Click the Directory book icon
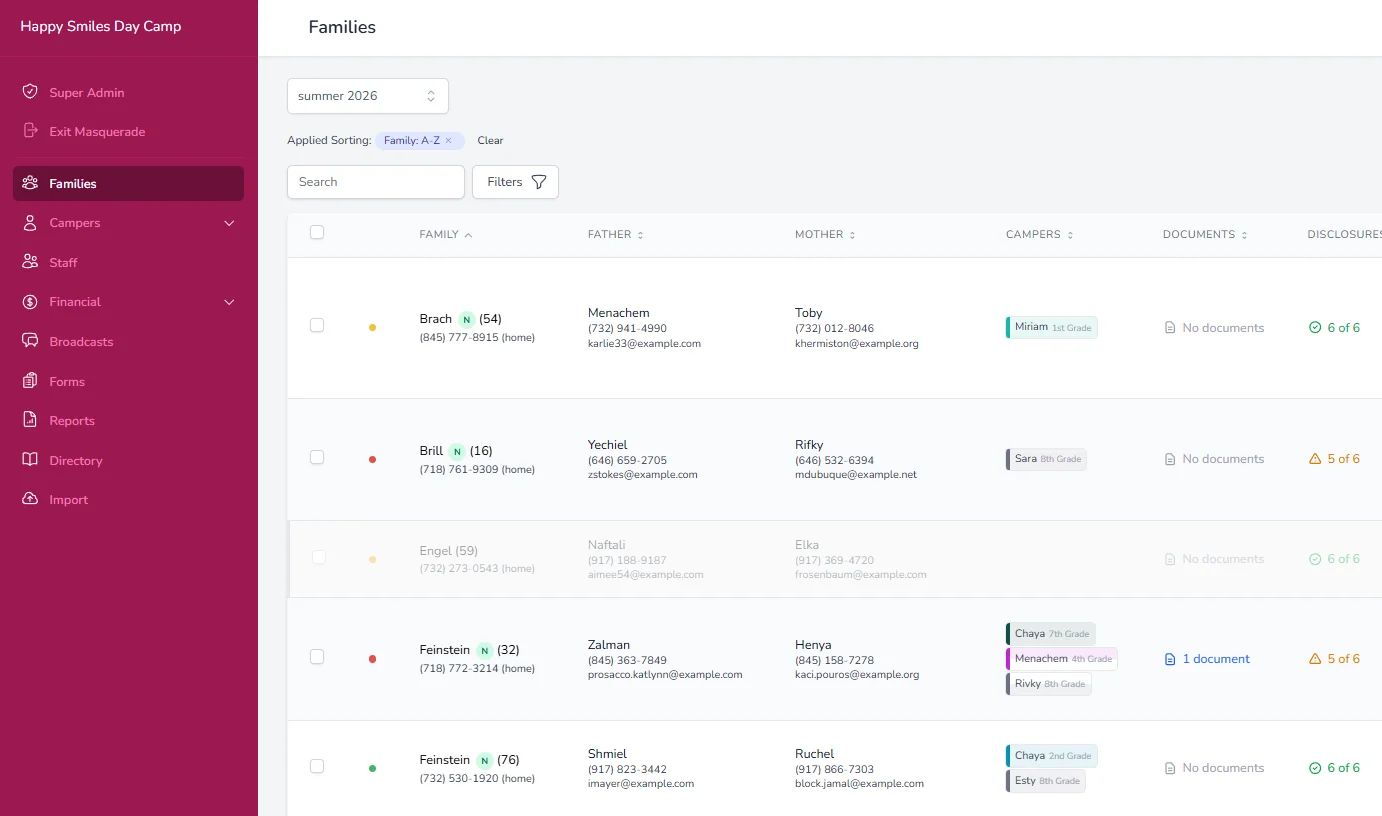The width and height of the screenshot is (1382, 816). pos(30,460)
